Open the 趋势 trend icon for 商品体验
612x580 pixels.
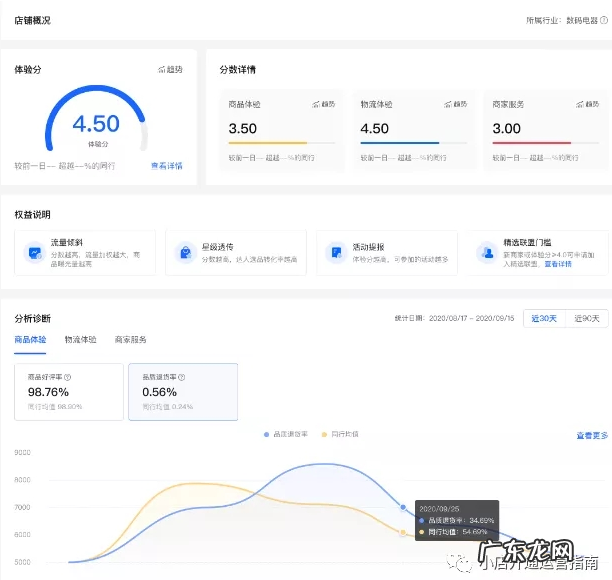click(324, 104)
